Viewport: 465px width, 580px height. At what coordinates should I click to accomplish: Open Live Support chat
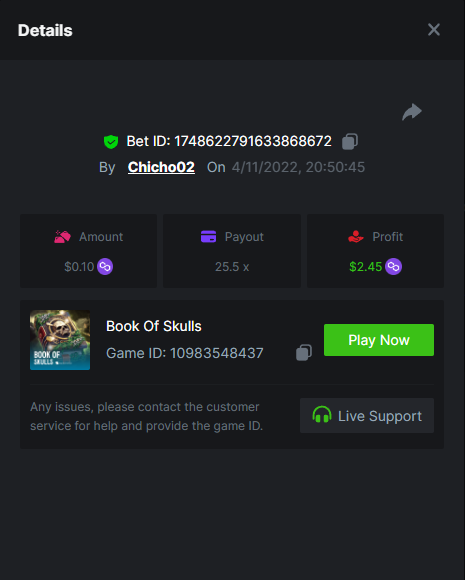pos(367,416)
